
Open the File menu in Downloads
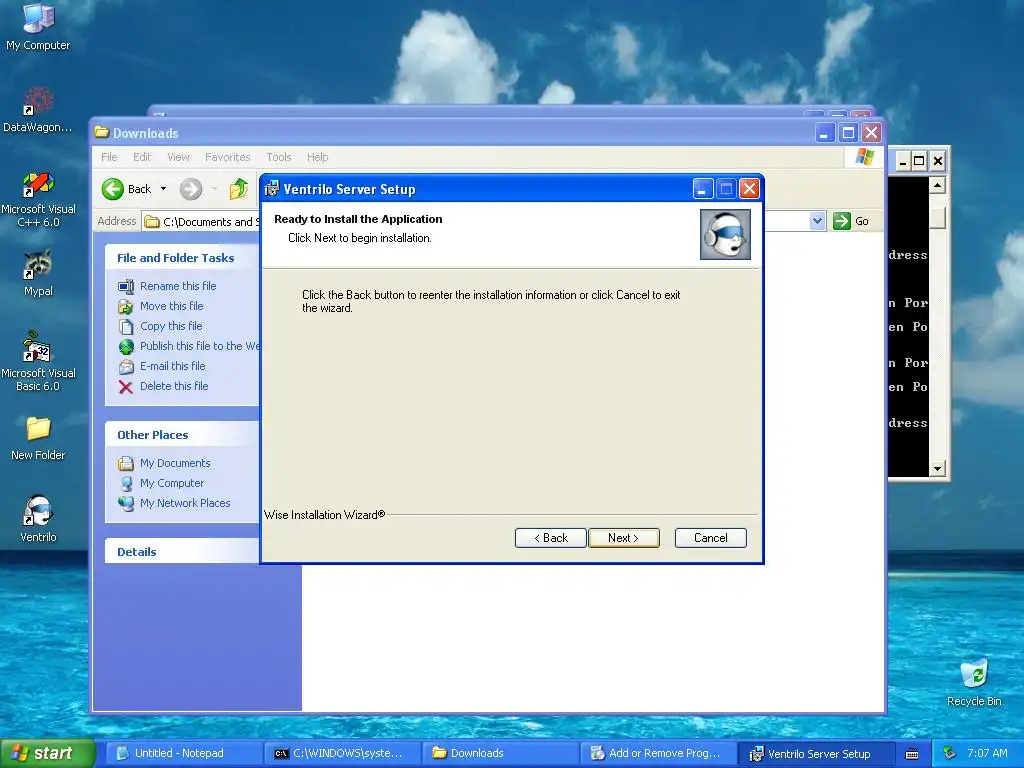(109, 157)
